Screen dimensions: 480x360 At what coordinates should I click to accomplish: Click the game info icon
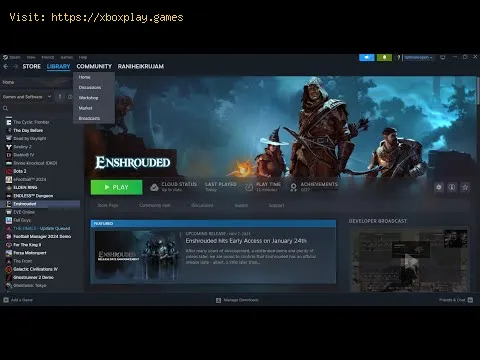(x=452, y=187)
